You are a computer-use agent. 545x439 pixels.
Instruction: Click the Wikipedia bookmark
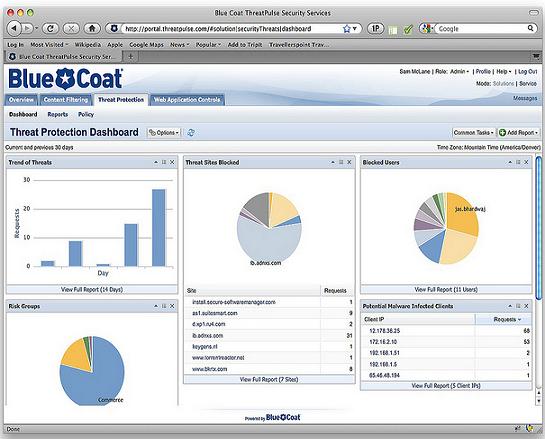click(88, 45)
